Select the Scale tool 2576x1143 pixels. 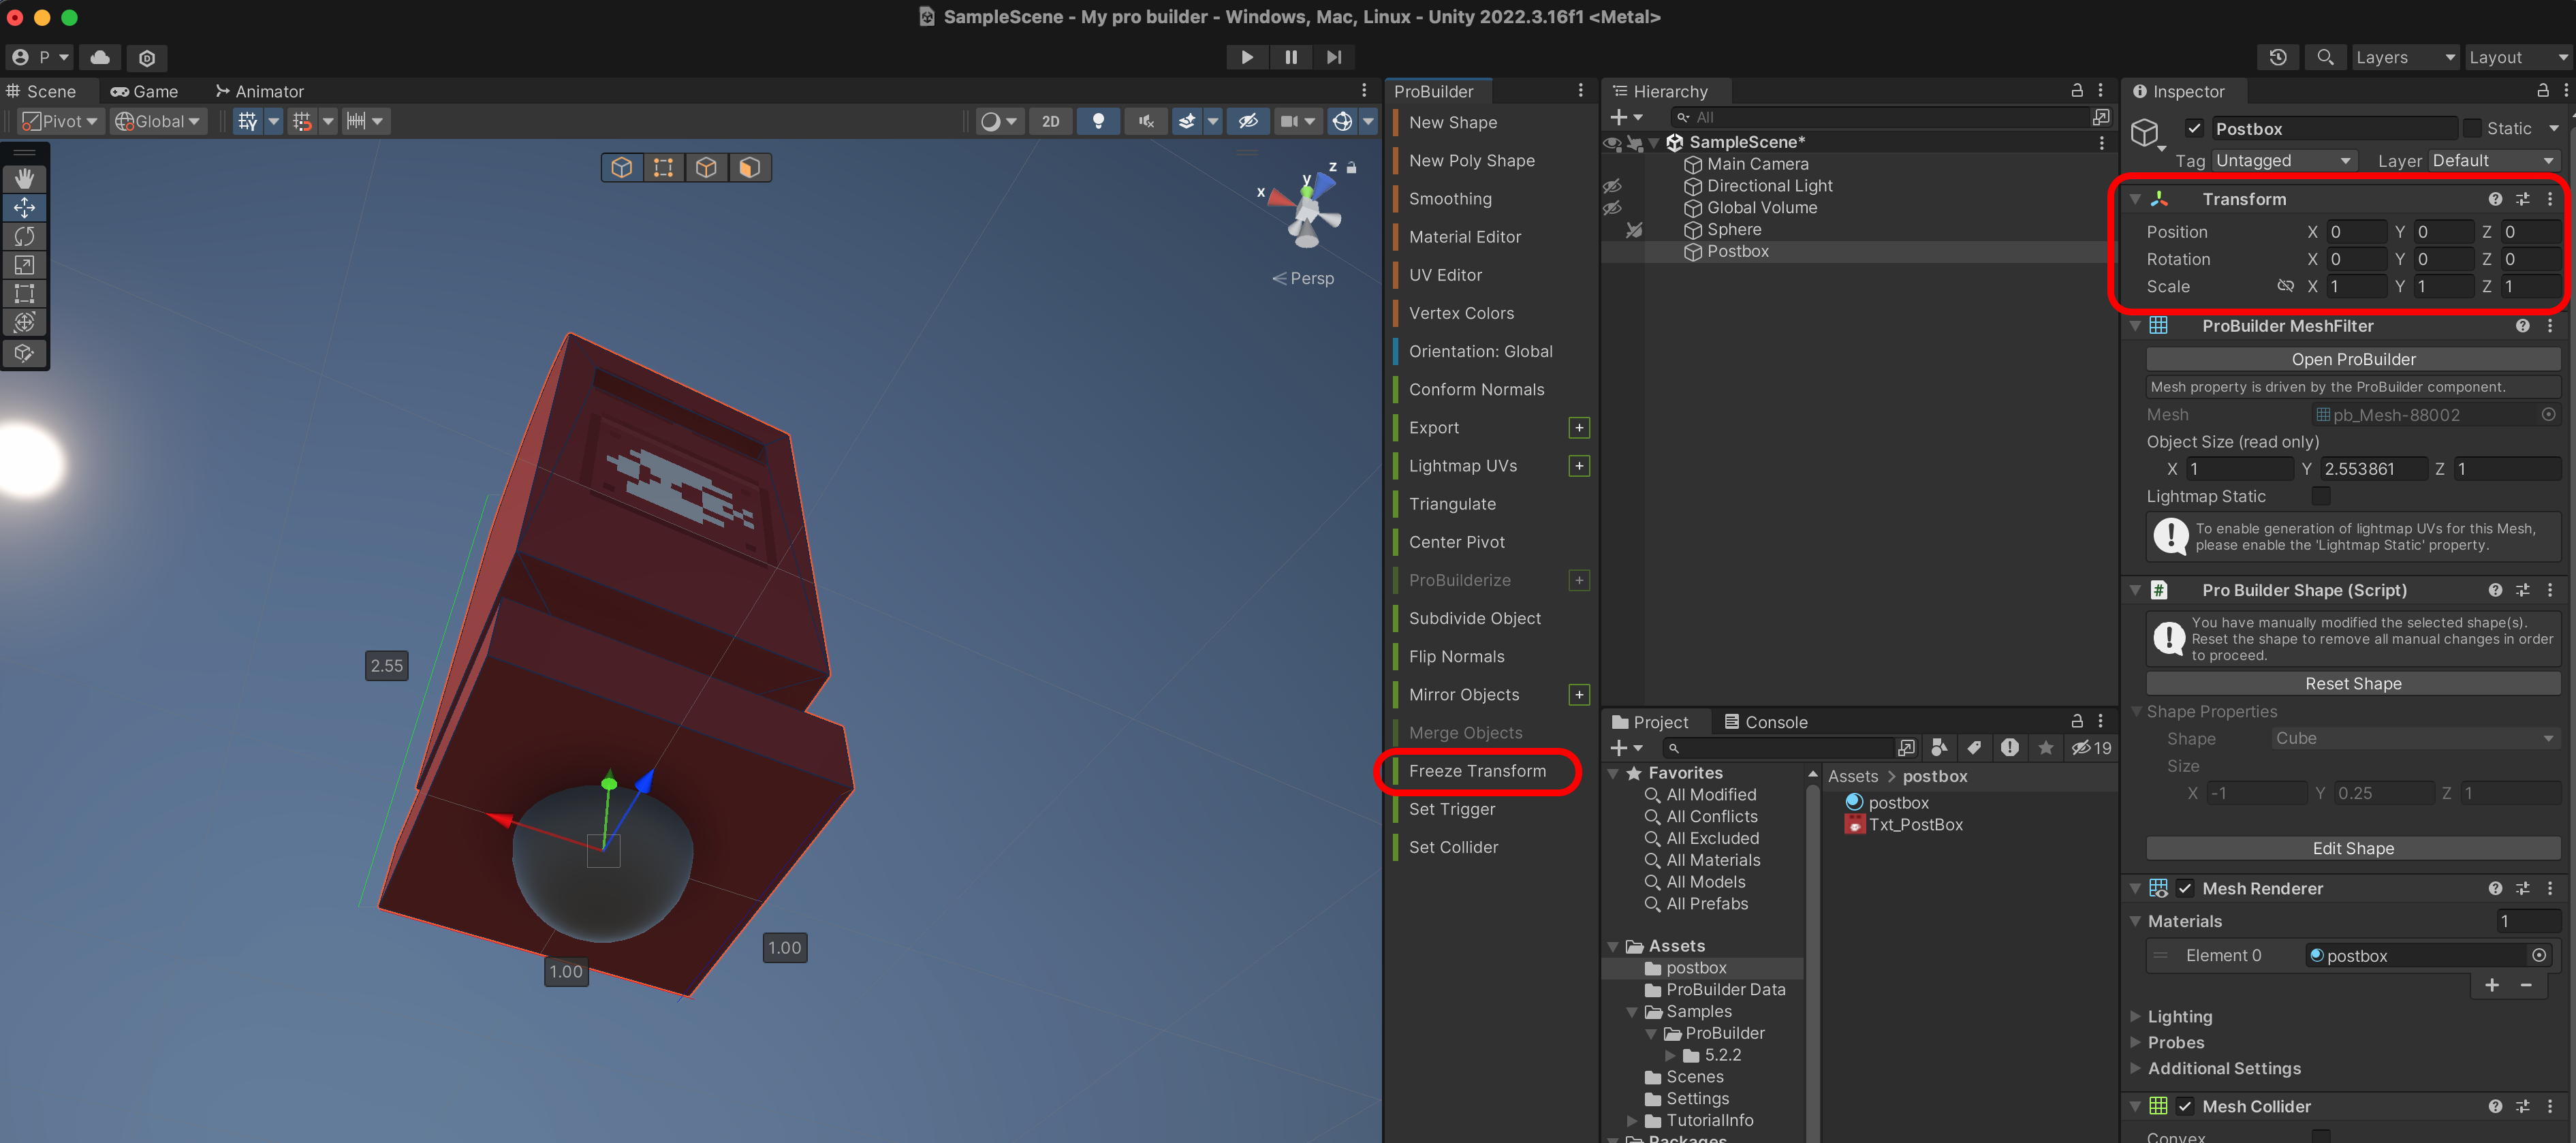tap(25, 265)
